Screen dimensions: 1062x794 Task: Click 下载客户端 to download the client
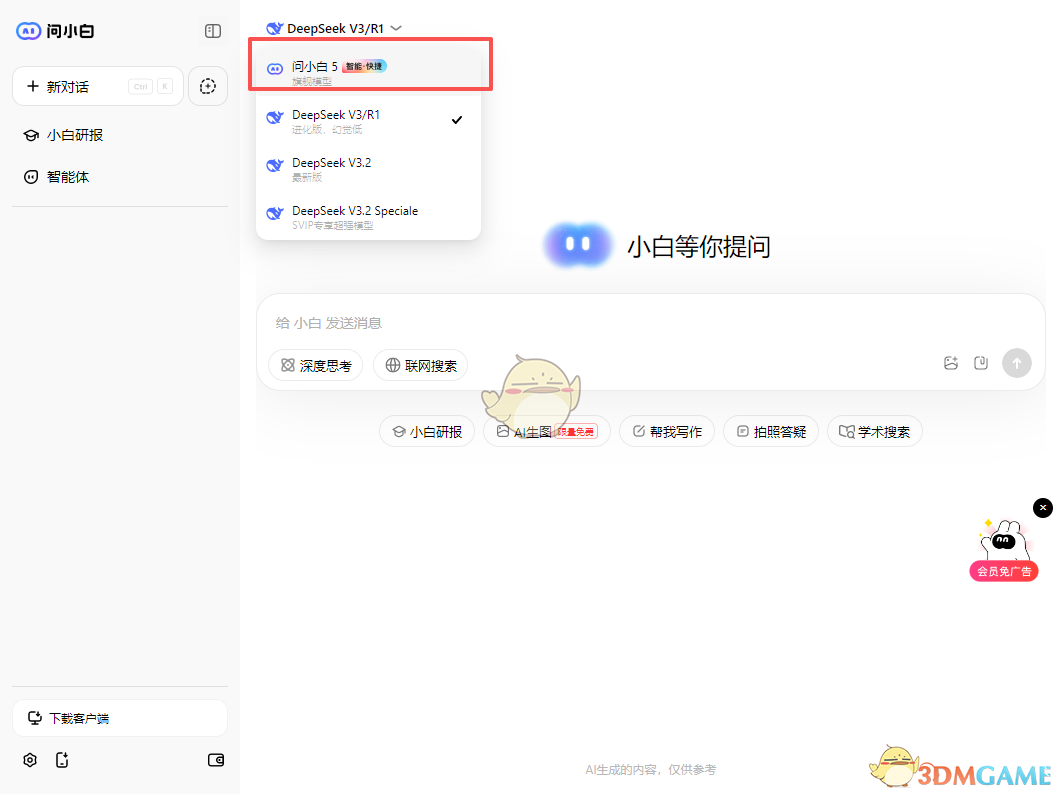(x=120, y=718)
